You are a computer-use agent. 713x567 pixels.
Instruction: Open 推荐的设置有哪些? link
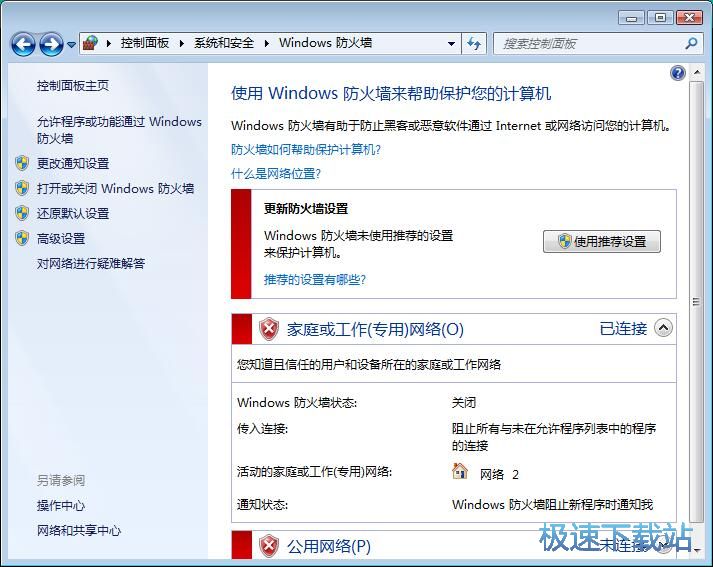[x=315, y=279]
